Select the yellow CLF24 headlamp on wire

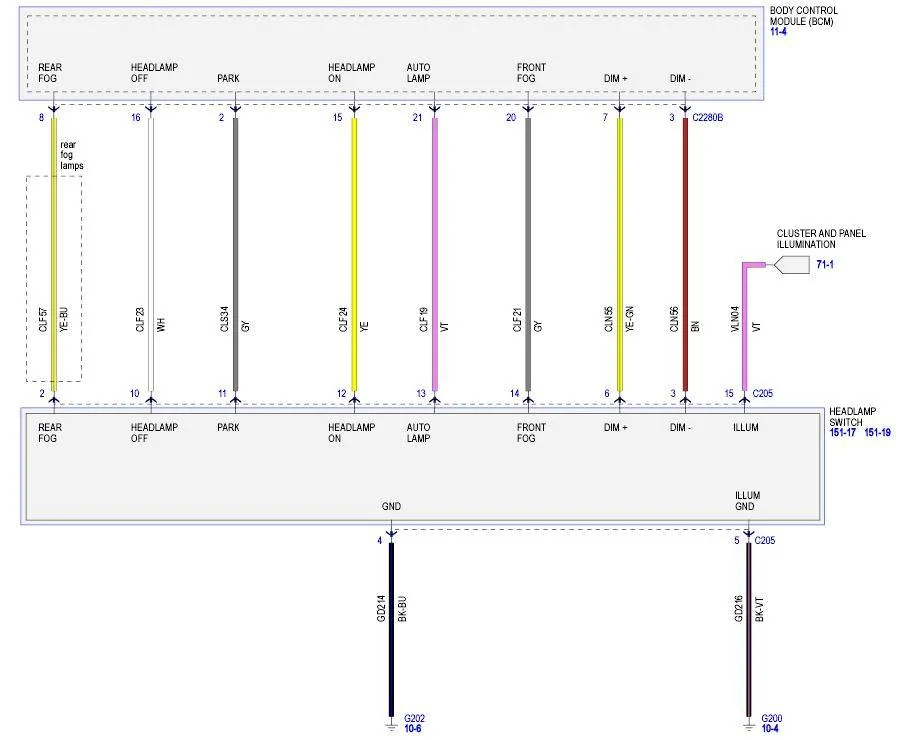(354, 254)
